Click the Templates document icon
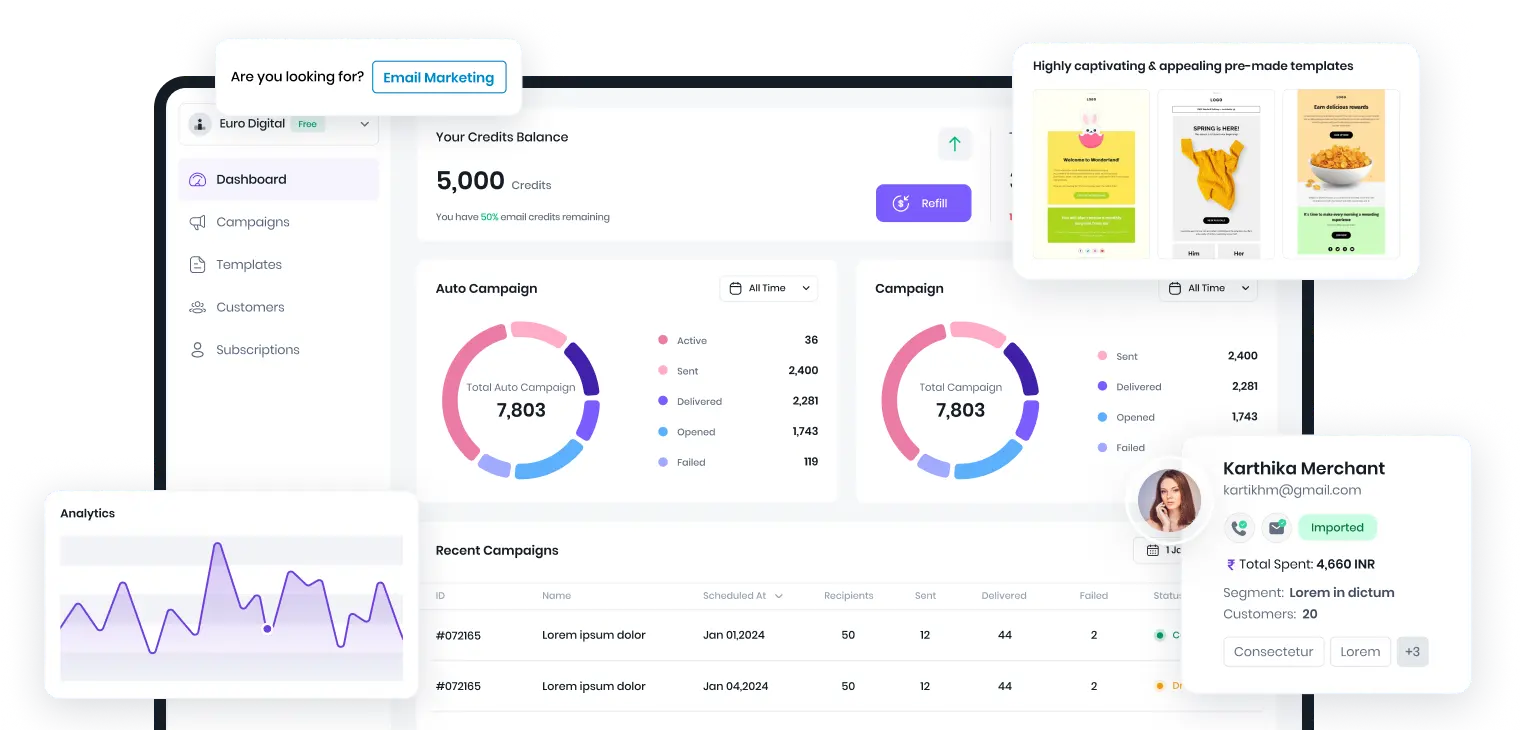This screenshot has height=730, width=1521. pyautogui.click(x=197, y=265)
